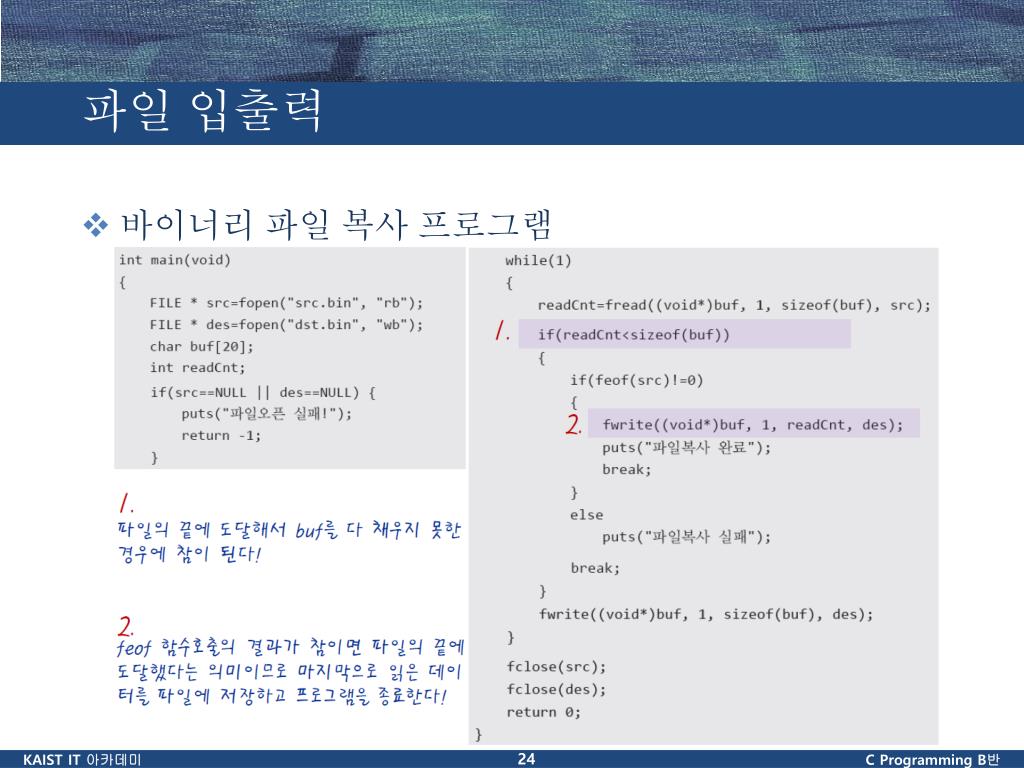Screen dimensions: 1024x768
Task: Click the line return -1;
Action: pyautogui.click(x=221, y=436)
